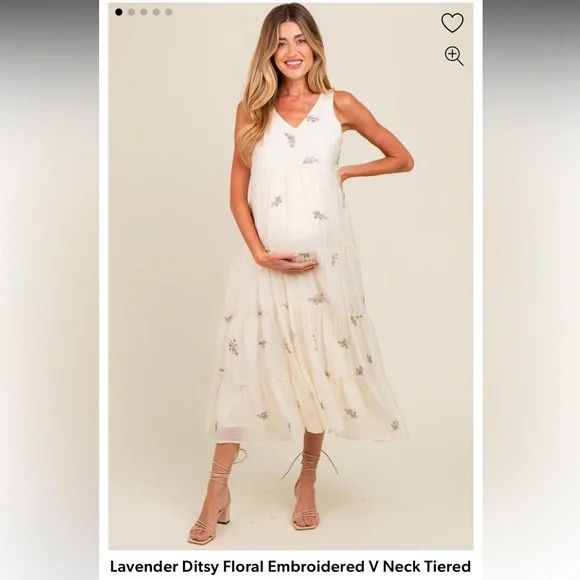Show the fifth and last image dot
The height and width of the screenshot is (580, 580).
pyautogui.click(x=169, y=12)
